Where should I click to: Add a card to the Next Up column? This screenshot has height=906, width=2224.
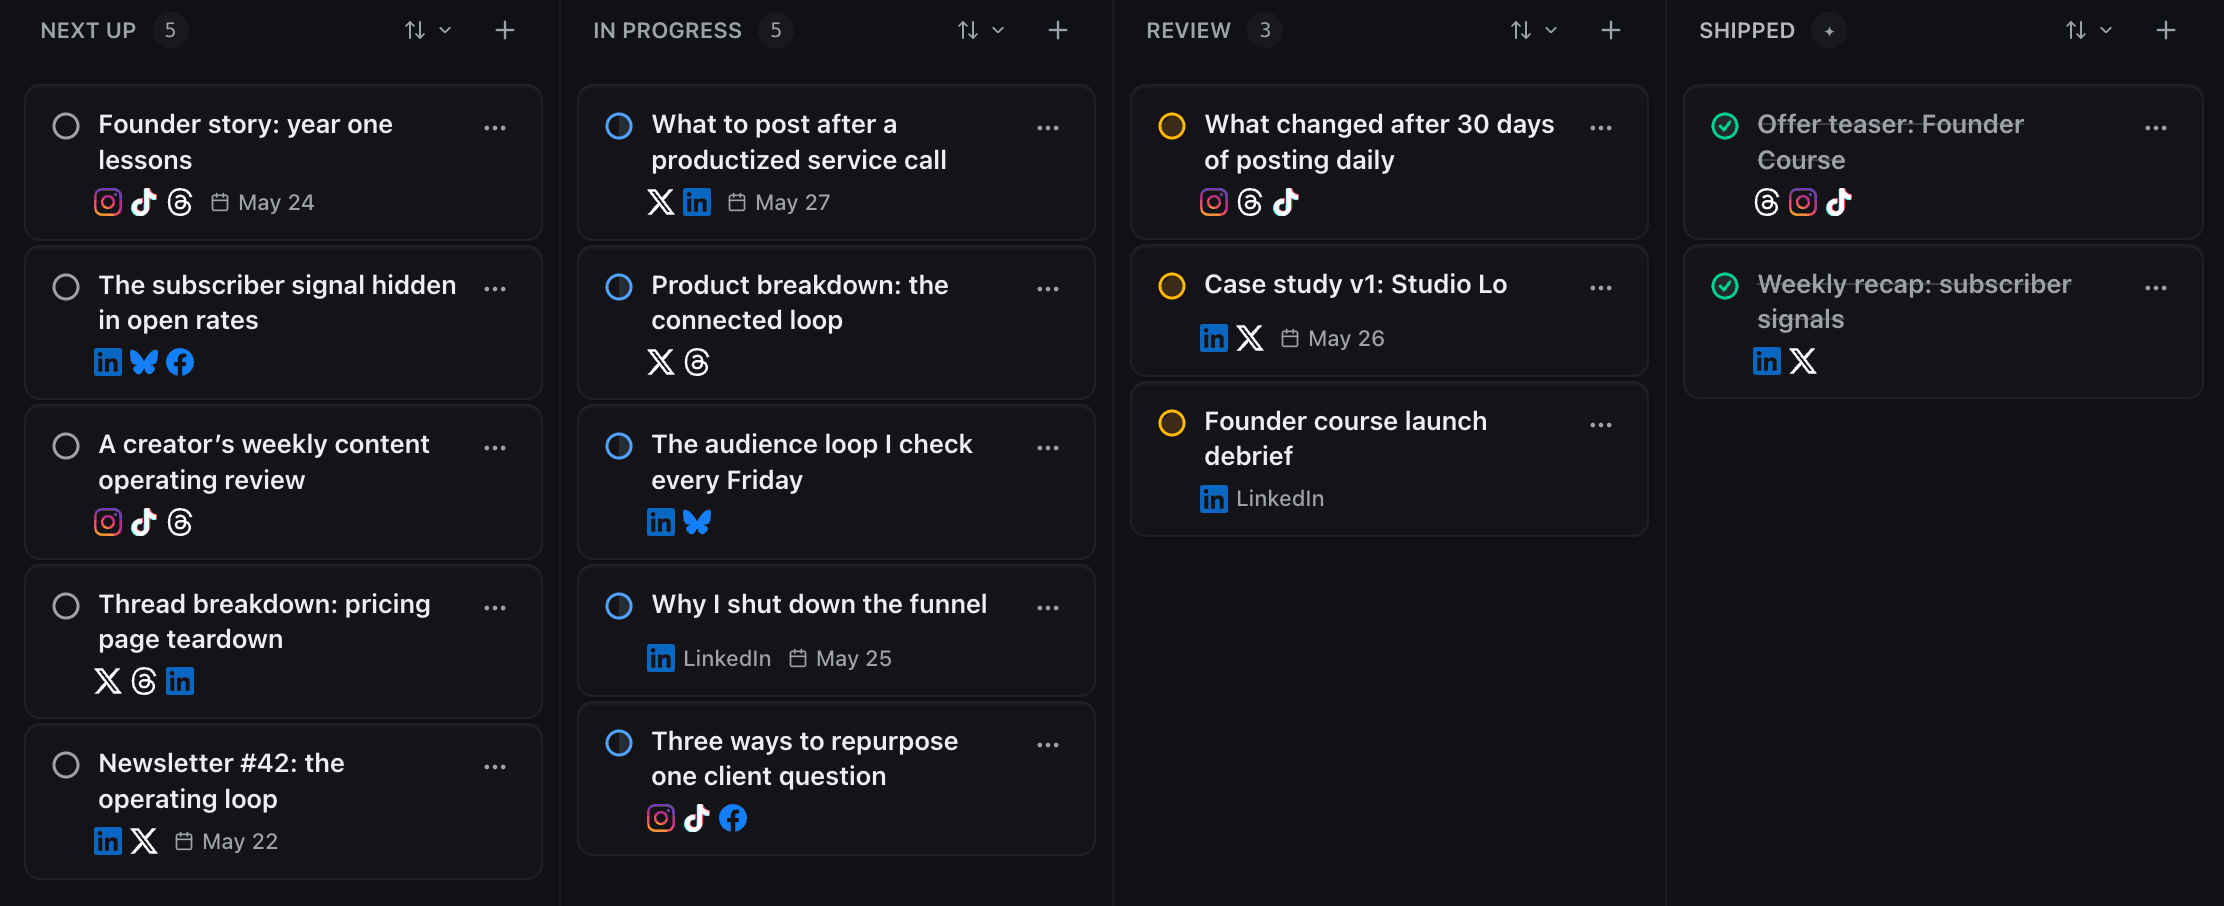click(x=505, y=31)
